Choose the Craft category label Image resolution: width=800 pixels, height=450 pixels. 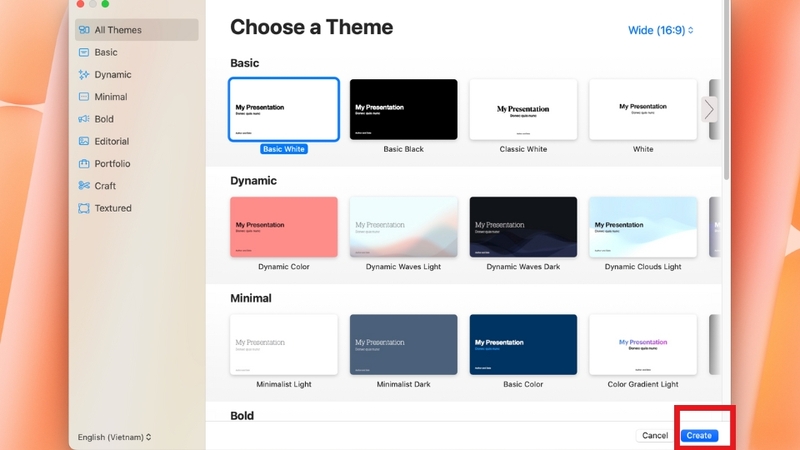point(105,186)
